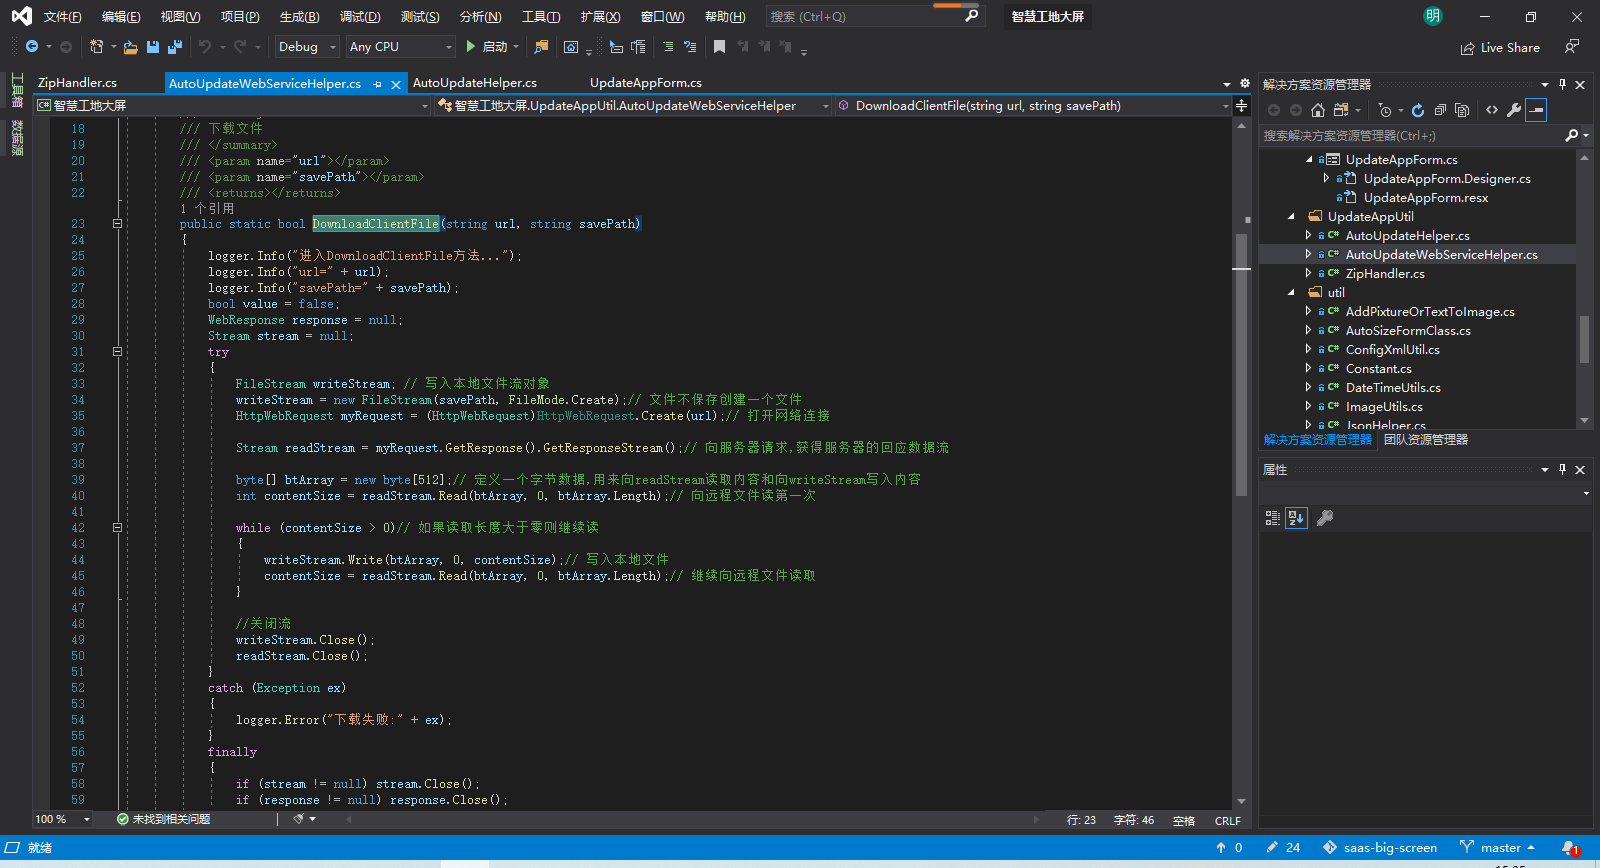Close the AutoUpdateWebServiceHelper.cs tab
Screen dimensions: 1600x868
(x=396, y=84)
